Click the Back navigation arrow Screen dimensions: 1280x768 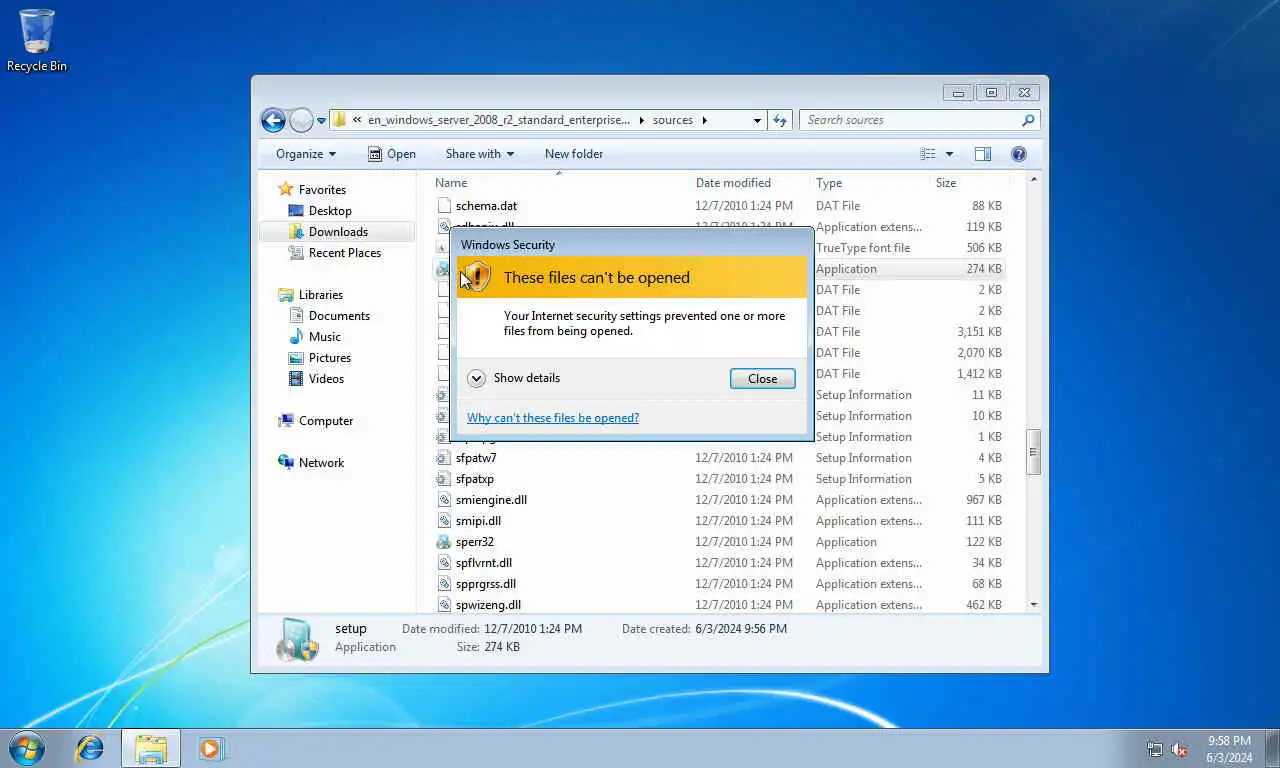tap(273, 120)
